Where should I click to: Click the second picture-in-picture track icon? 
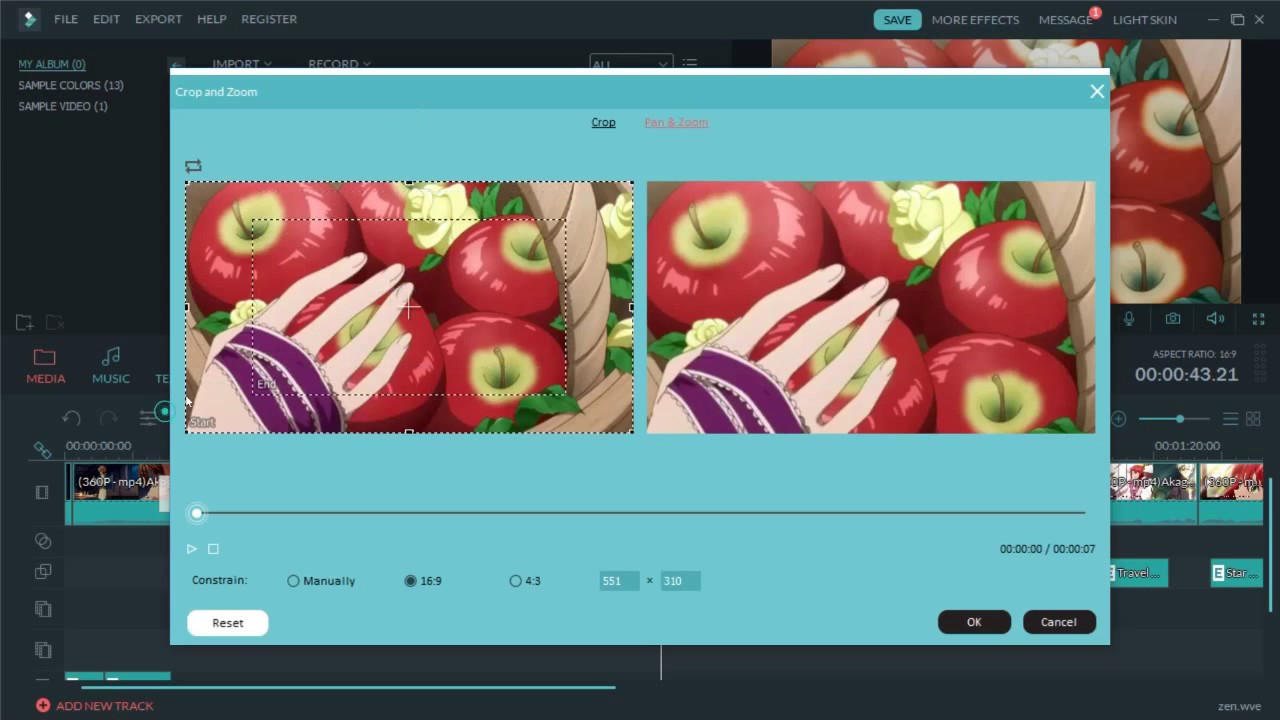pos(42,650)
